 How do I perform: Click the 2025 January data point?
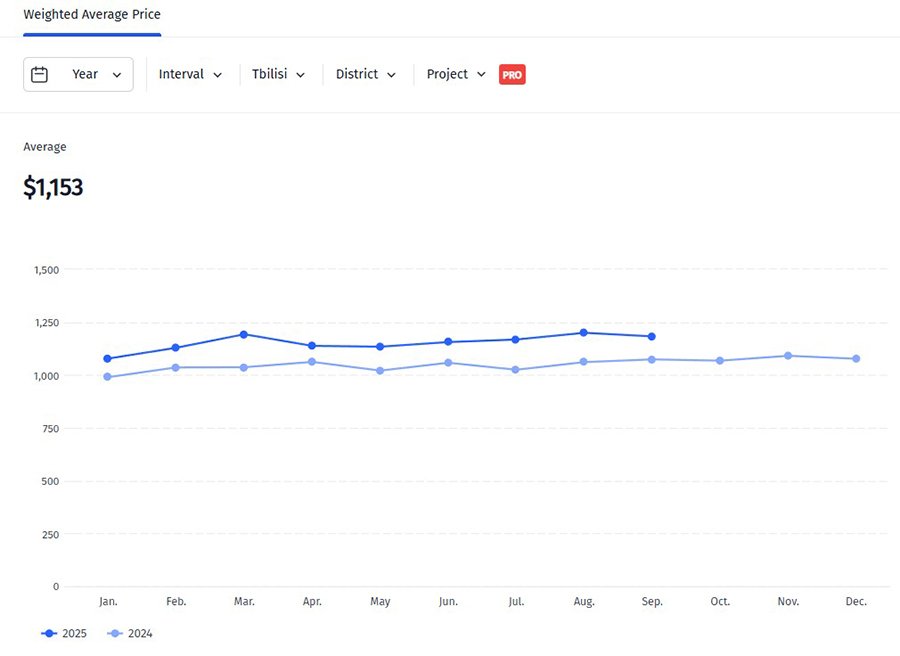(x=108, y=358)
